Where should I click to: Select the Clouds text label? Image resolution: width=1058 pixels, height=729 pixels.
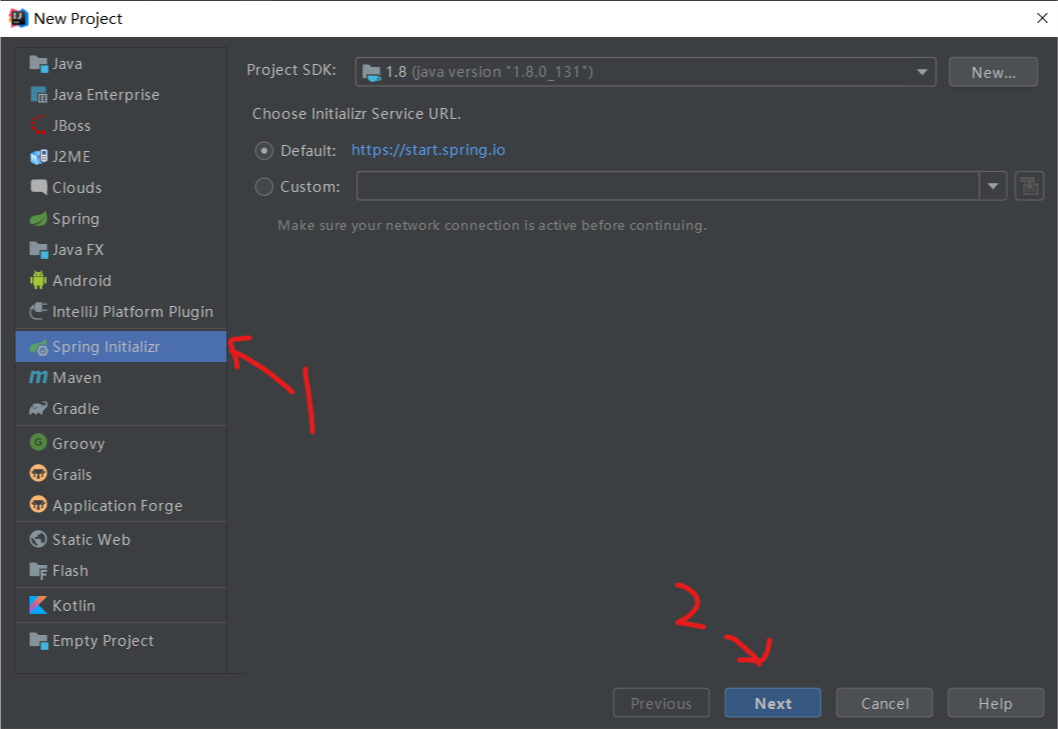77,188
